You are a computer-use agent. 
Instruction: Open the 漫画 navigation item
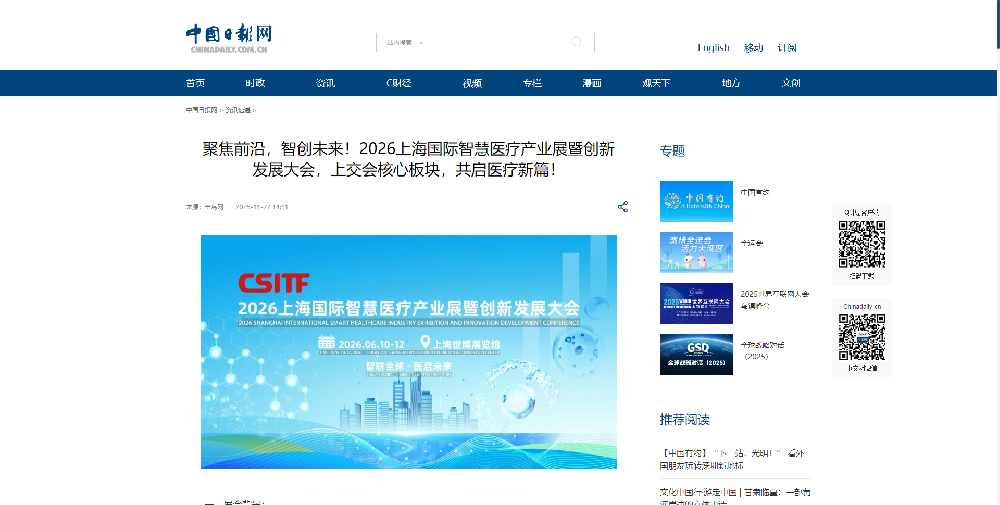coord(592,83)
